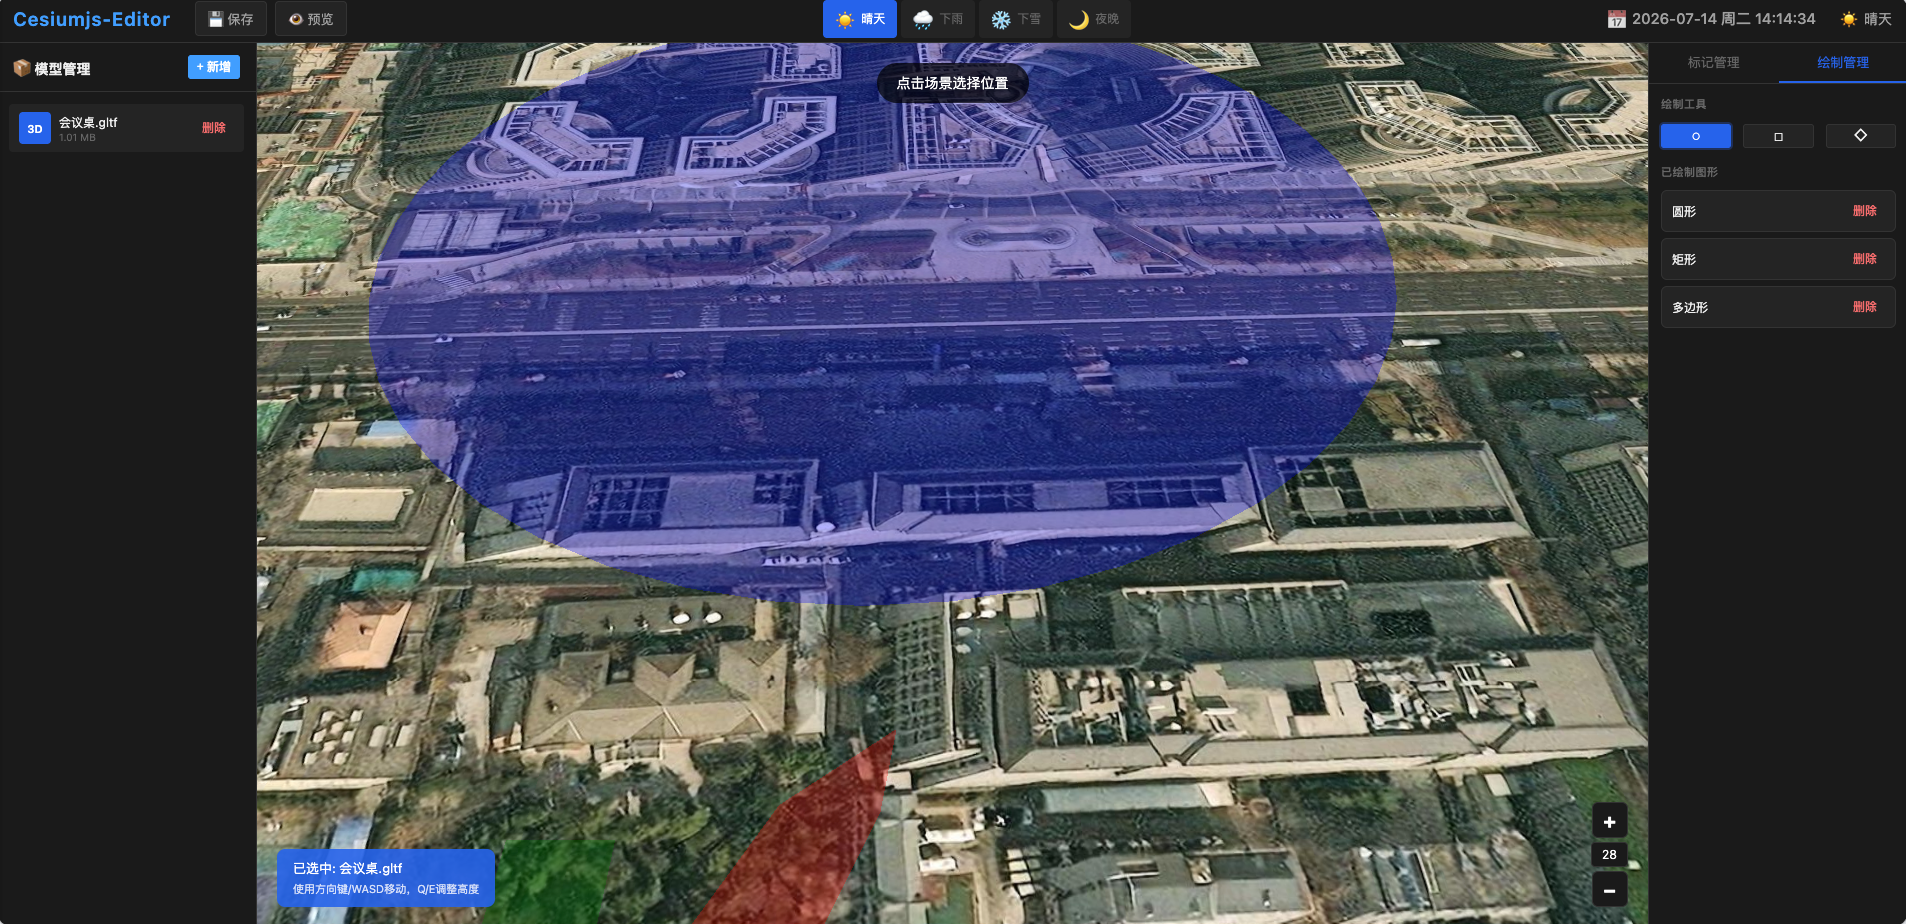Click the 3D badge of 会议桌.gltf
This screenshot has height=924, width=1906.
pyautogui.click(x=35, y=129)
